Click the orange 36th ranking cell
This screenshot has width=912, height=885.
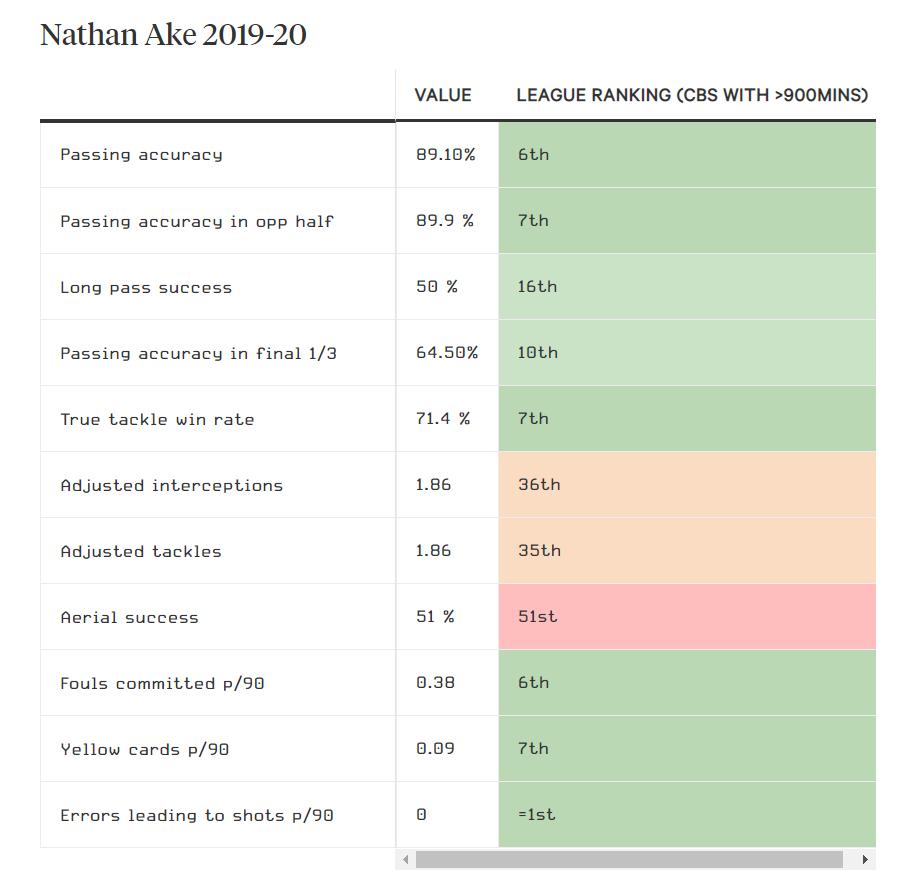pyautogui.click(x=687, y=485)
